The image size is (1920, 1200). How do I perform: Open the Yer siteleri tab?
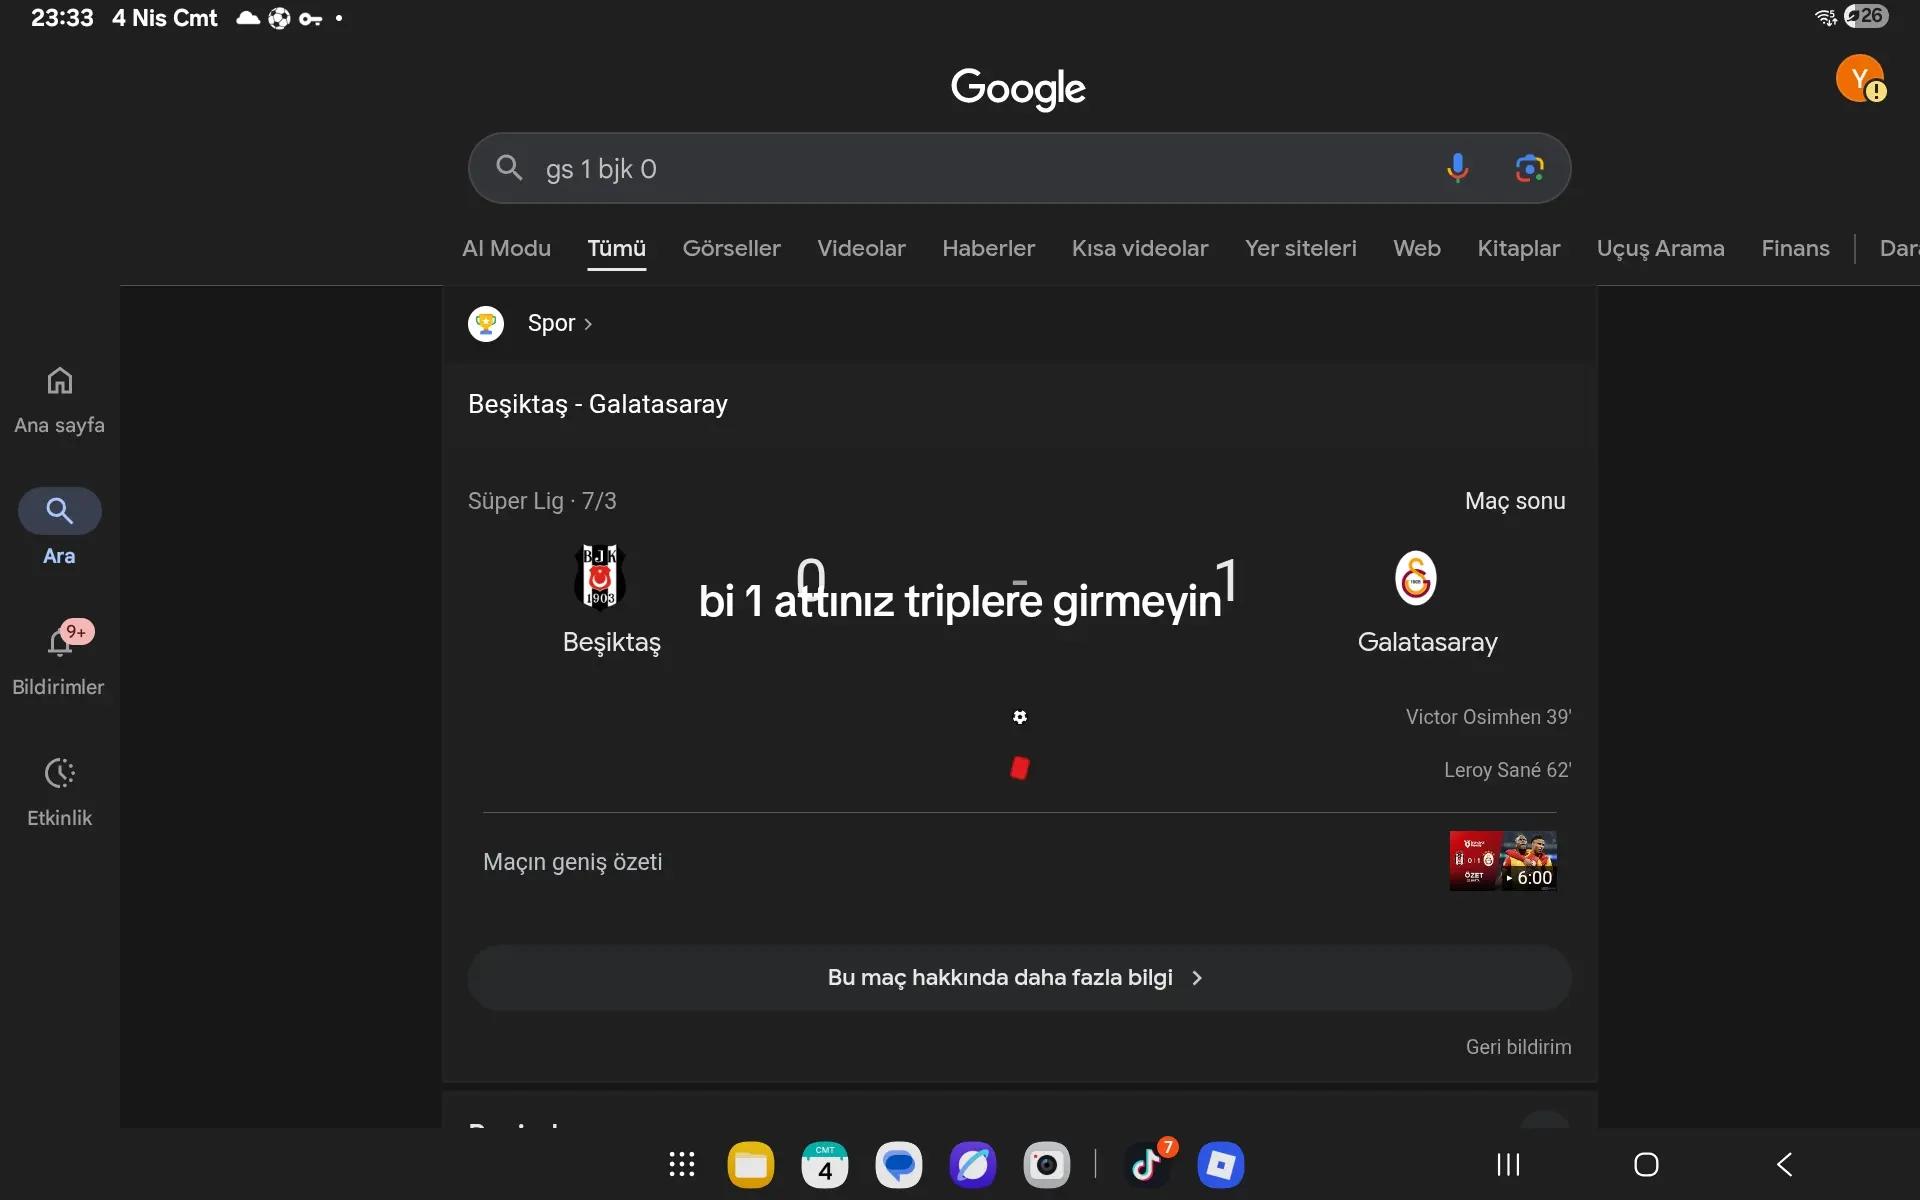coord(1300,248)
